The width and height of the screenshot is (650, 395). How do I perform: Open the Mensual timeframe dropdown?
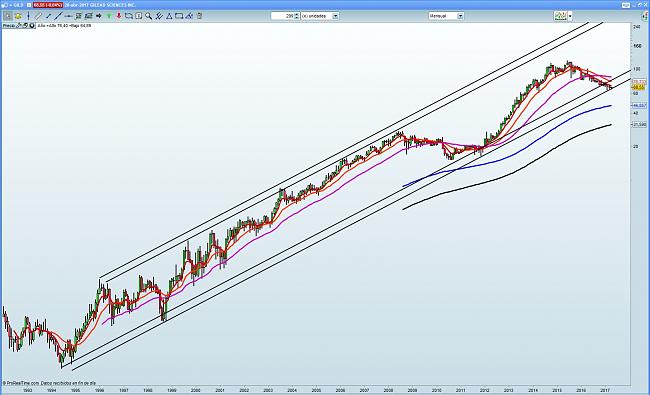point(446,16)
